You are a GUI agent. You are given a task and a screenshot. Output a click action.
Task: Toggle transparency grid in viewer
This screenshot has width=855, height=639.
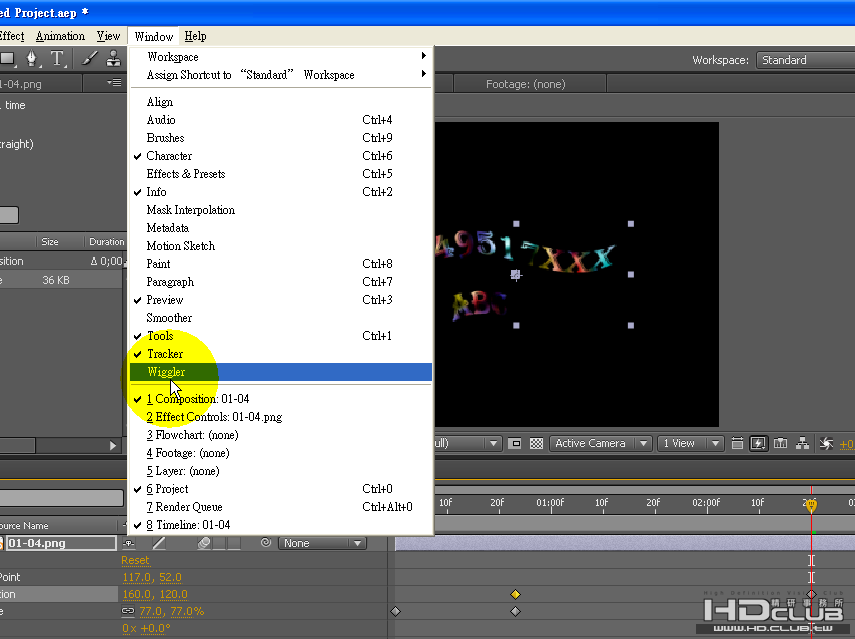[537, 443]
